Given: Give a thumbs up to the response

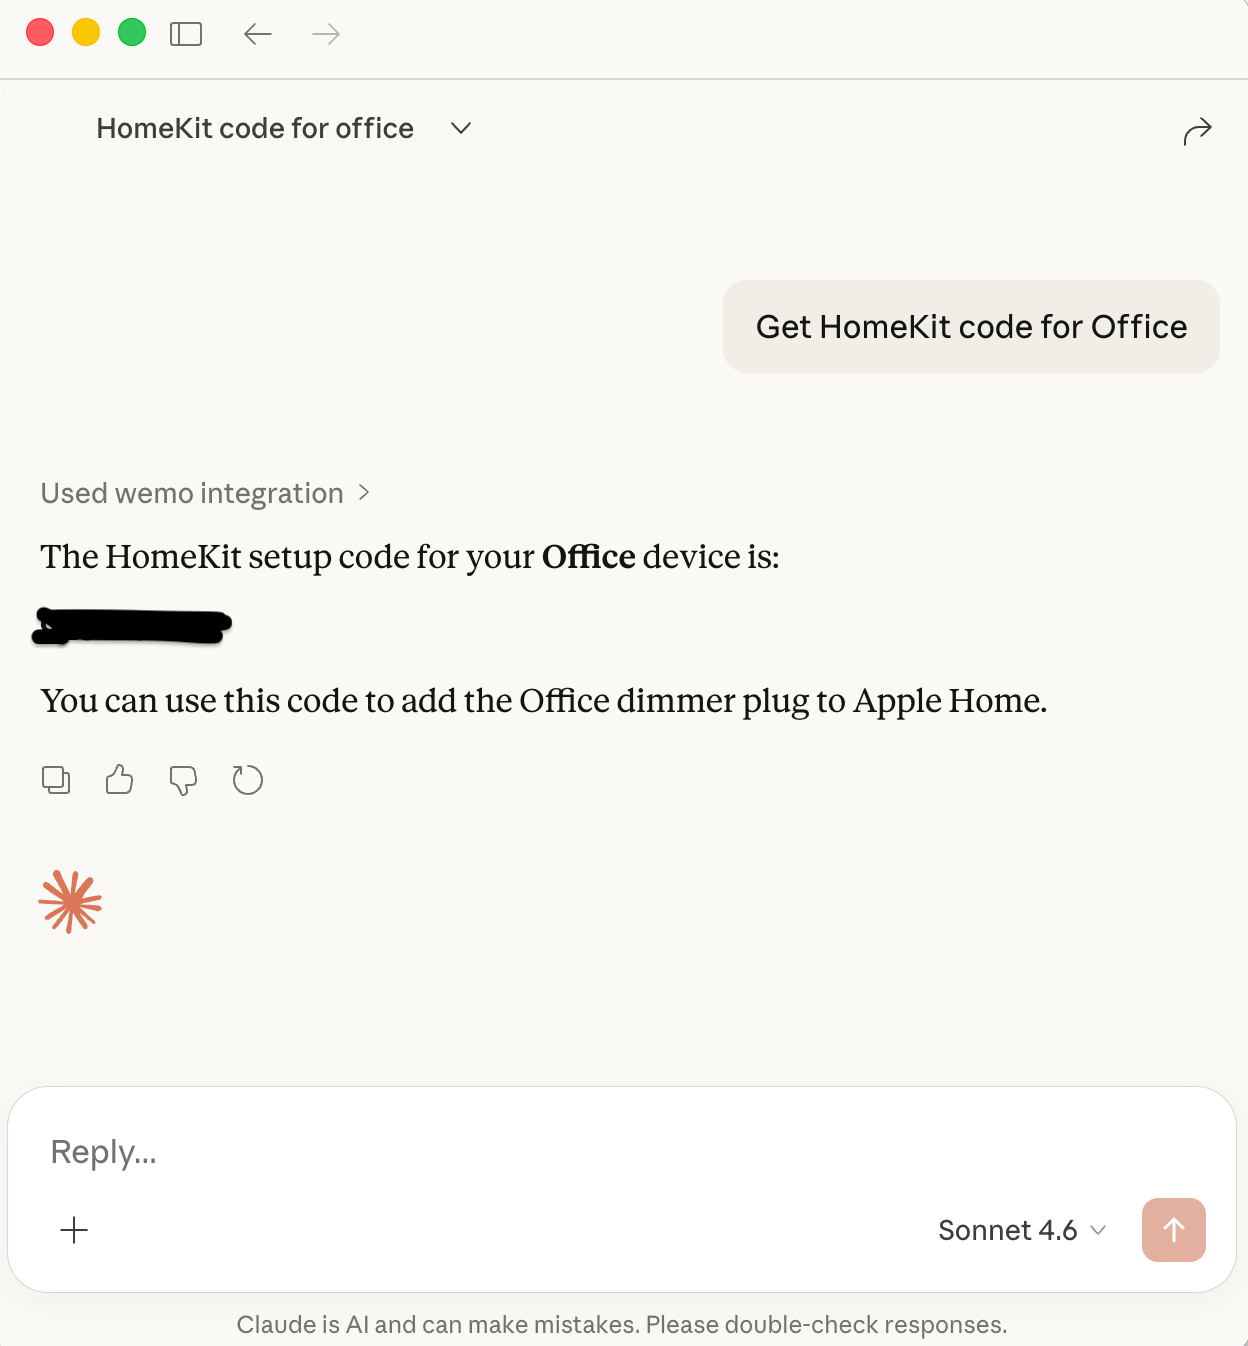Looking at the screenshot, I should (x=119, y=780).
